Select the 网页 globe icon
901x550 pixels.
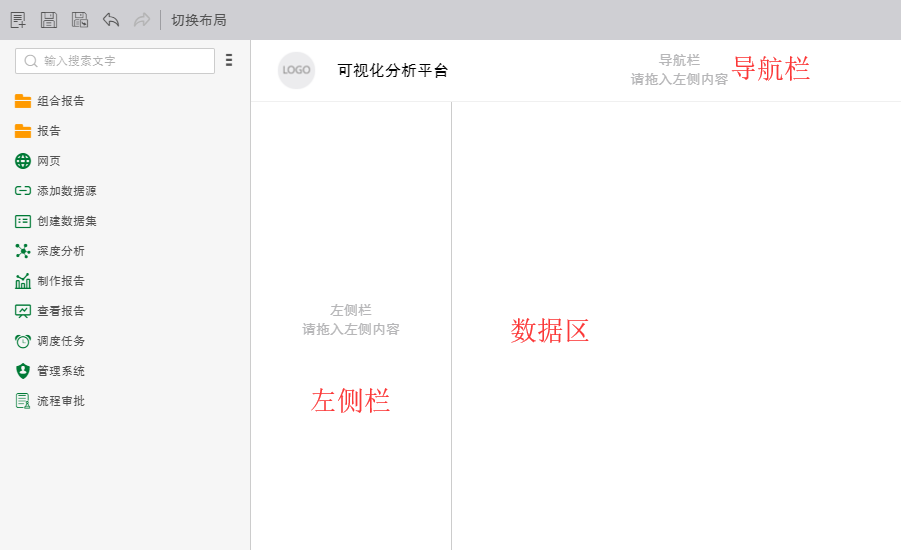click(23, 161)
